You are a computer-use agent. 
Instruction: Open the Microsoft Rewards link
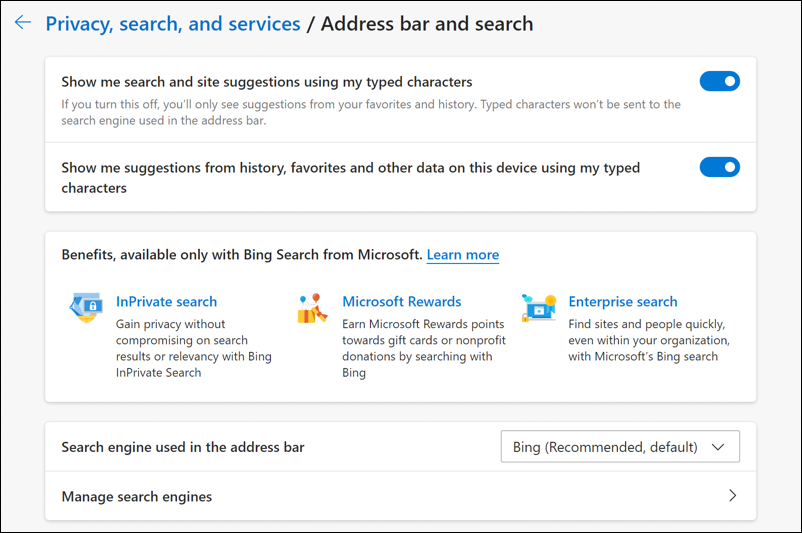click(x=402, y=302)
